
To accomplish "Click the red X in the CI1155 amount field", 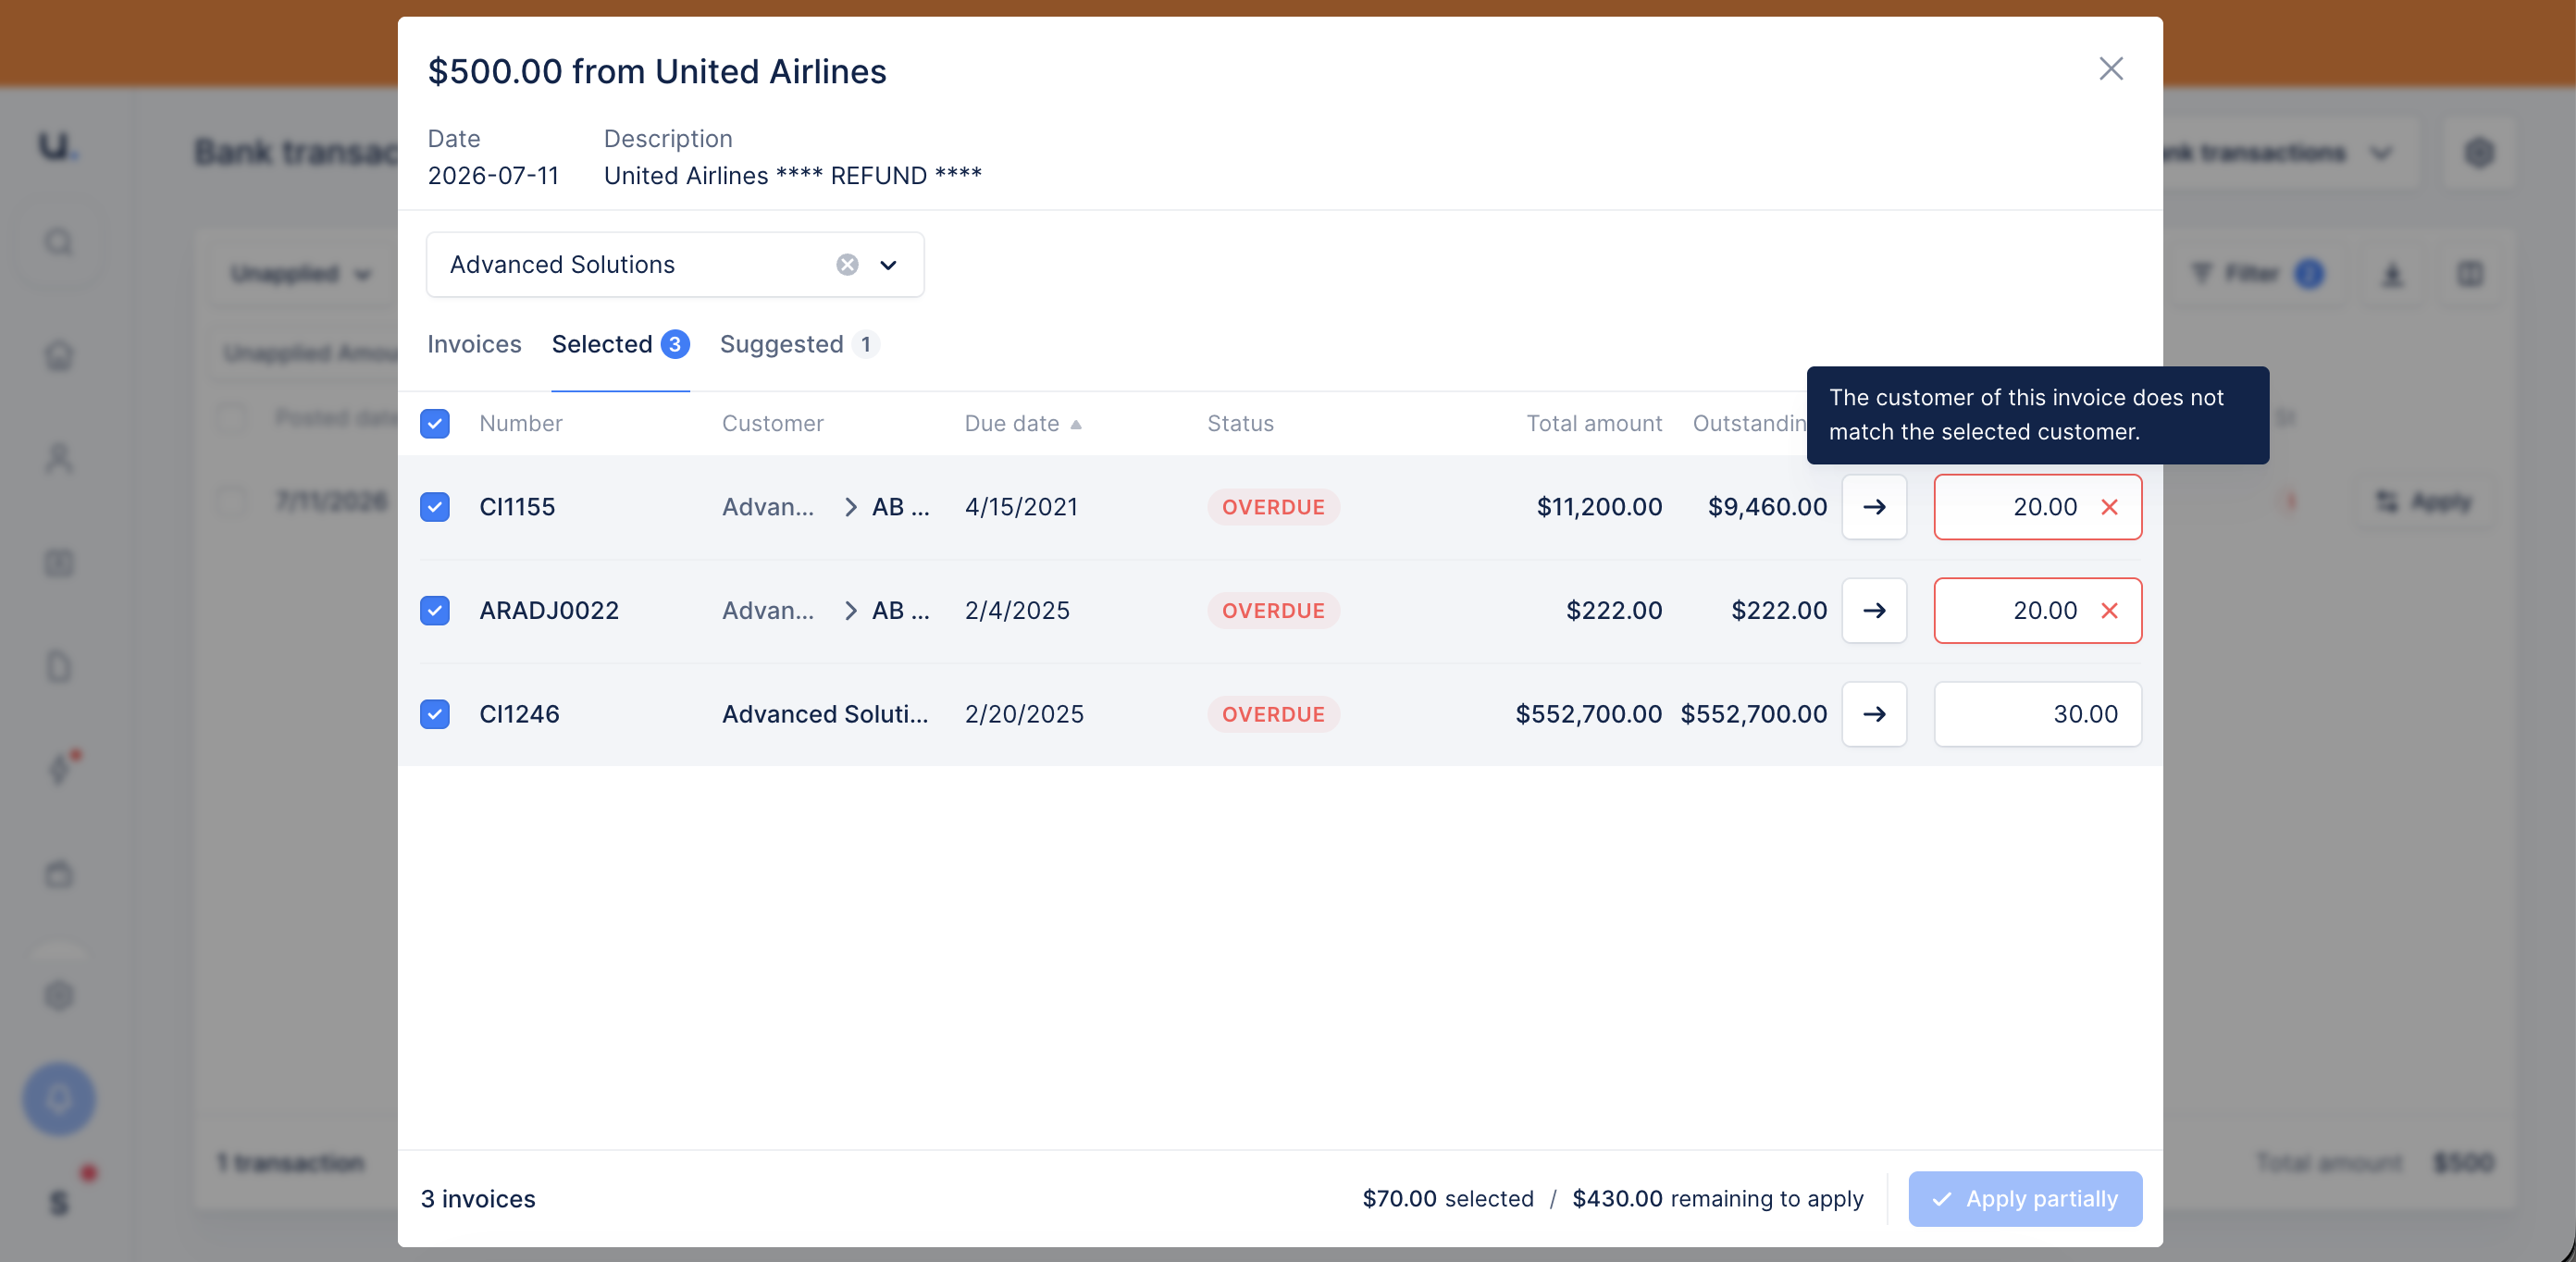I will (2109, 507).
